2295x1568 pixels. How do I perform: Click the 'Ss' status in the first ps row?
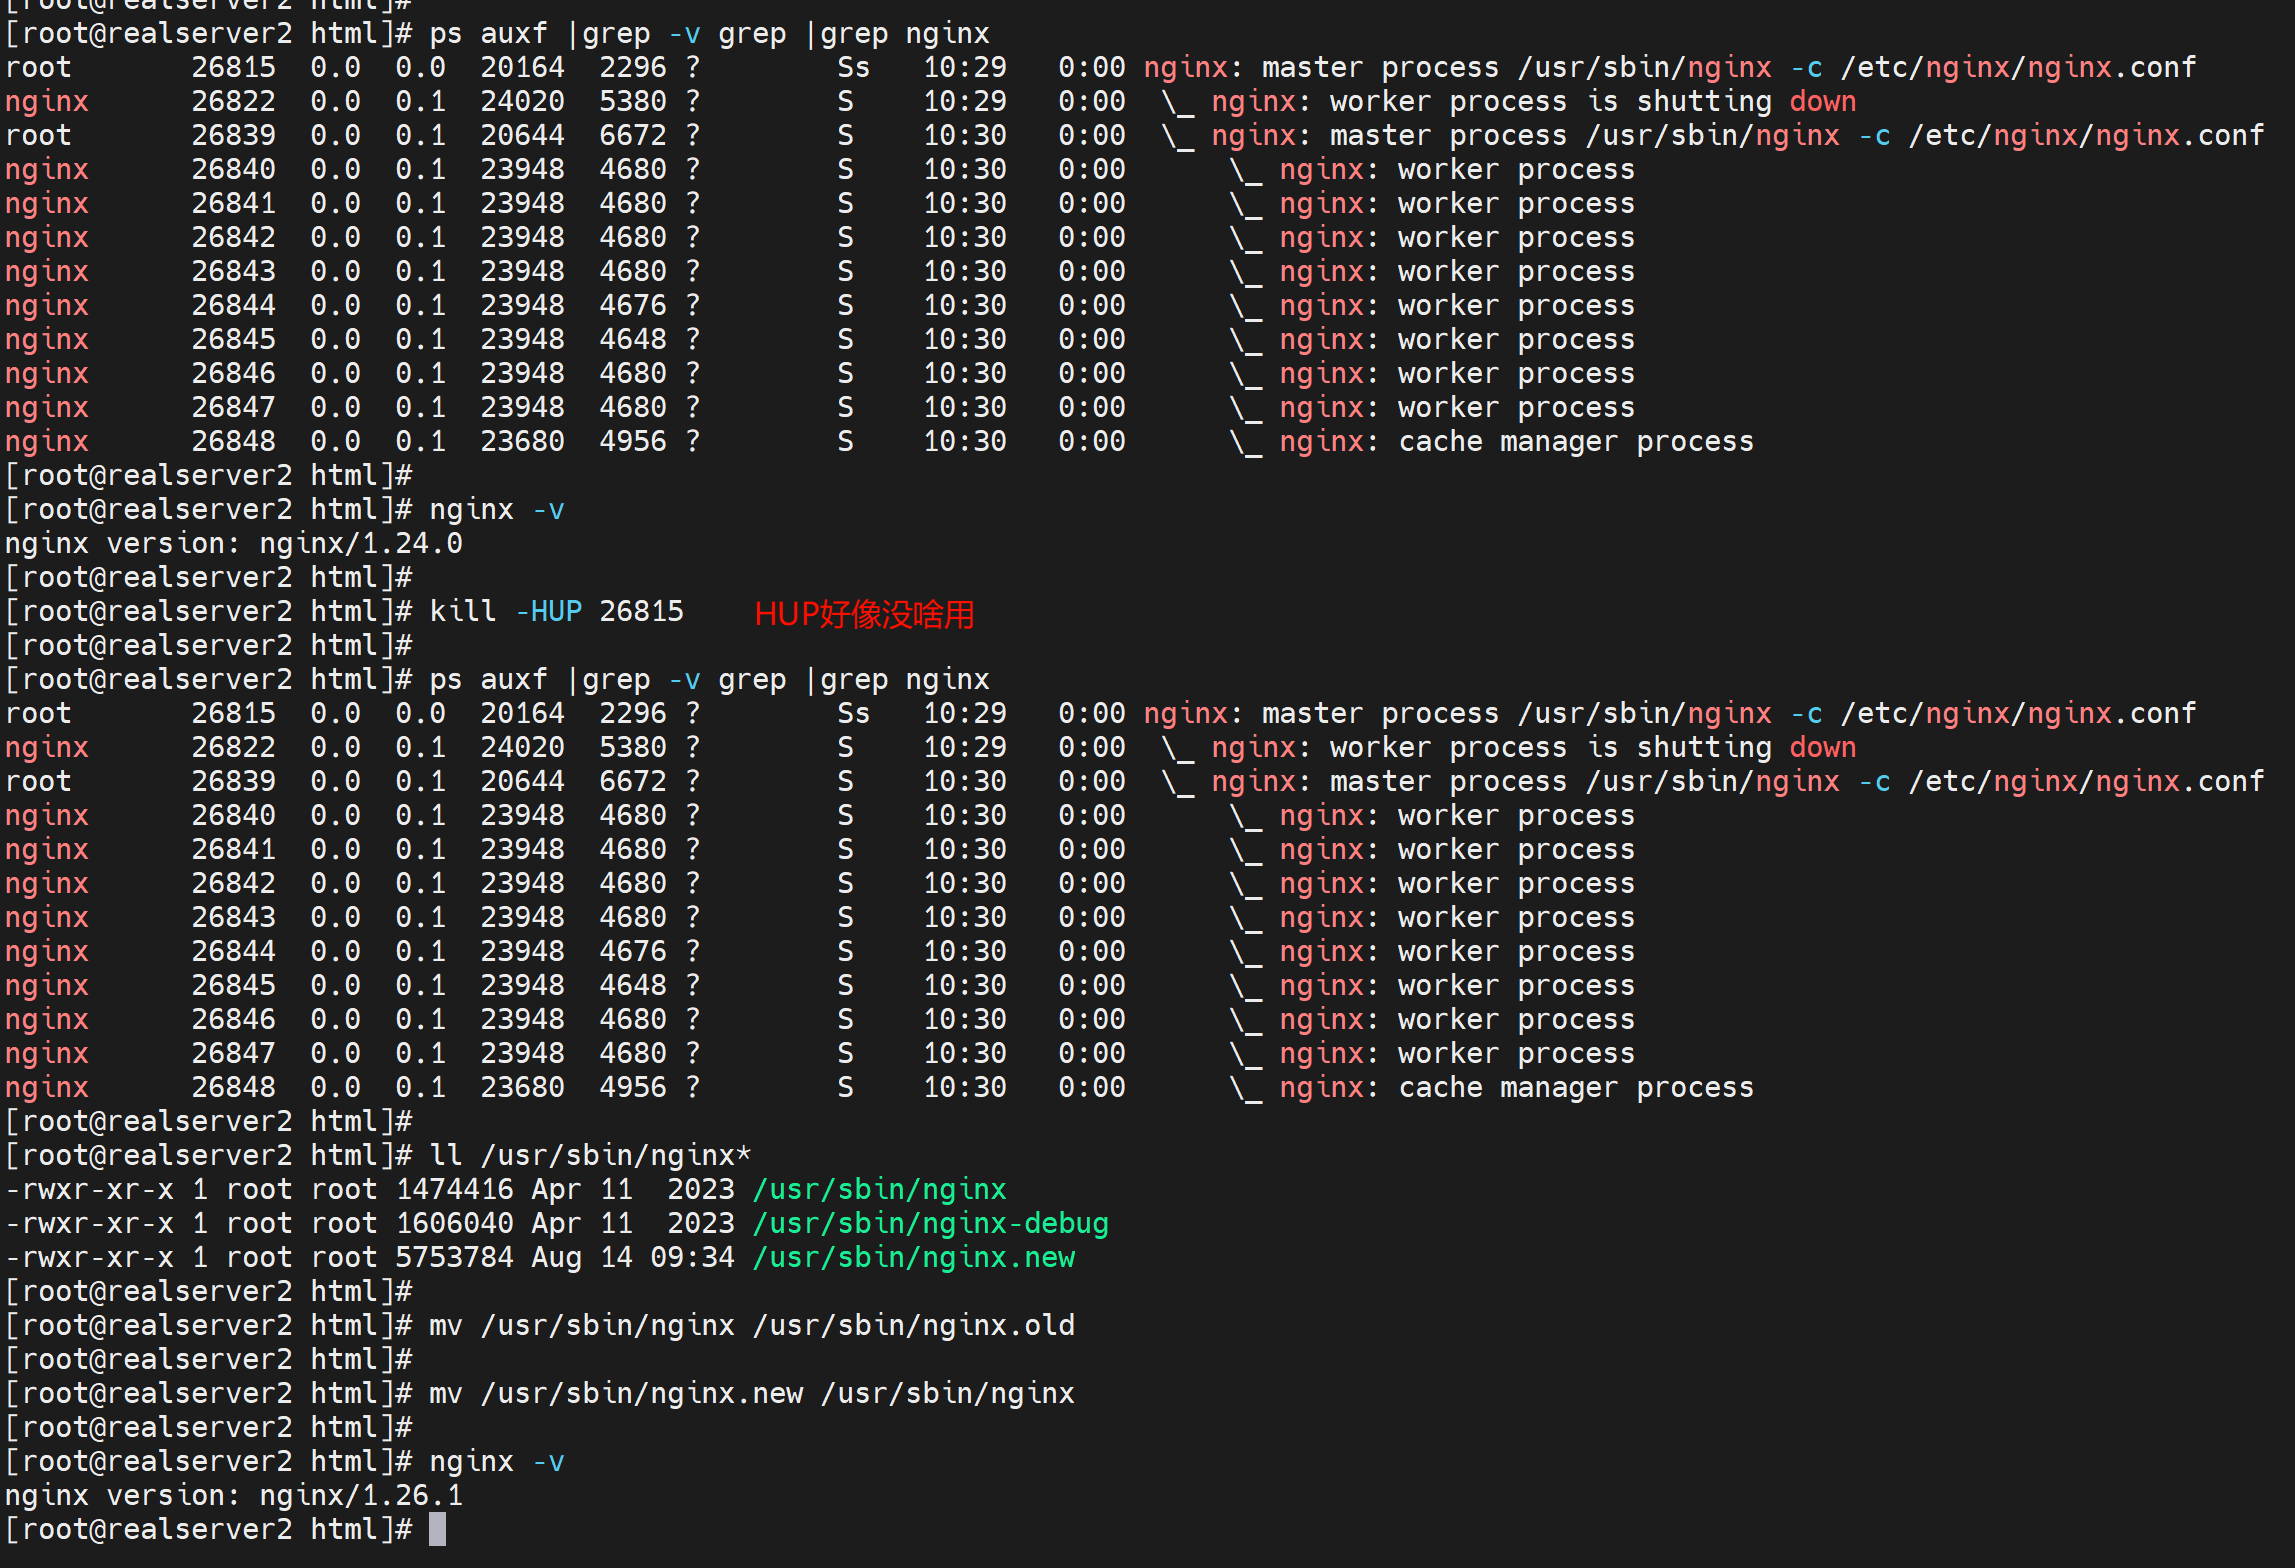coord(853,67)
